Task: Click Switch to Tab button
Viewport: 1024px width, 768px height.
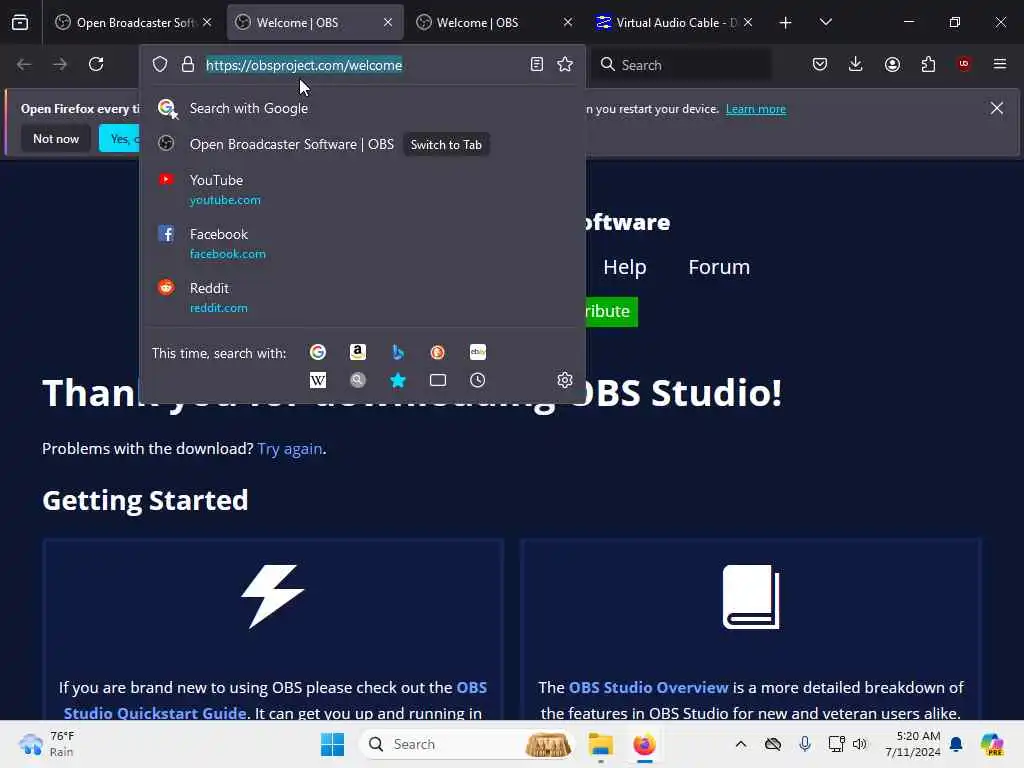Action: tap(446, 144)
